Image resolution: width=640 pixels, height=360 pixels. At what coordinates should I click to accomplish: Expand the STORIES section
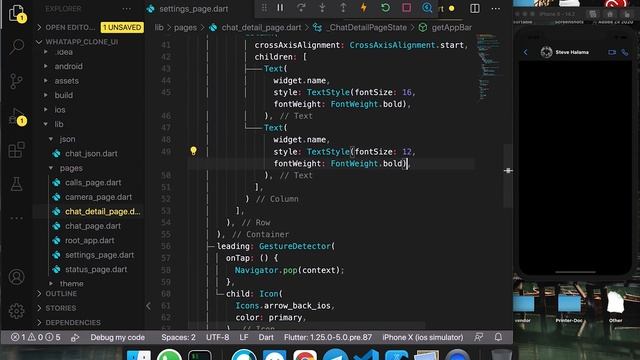click(x=60, y=308)
